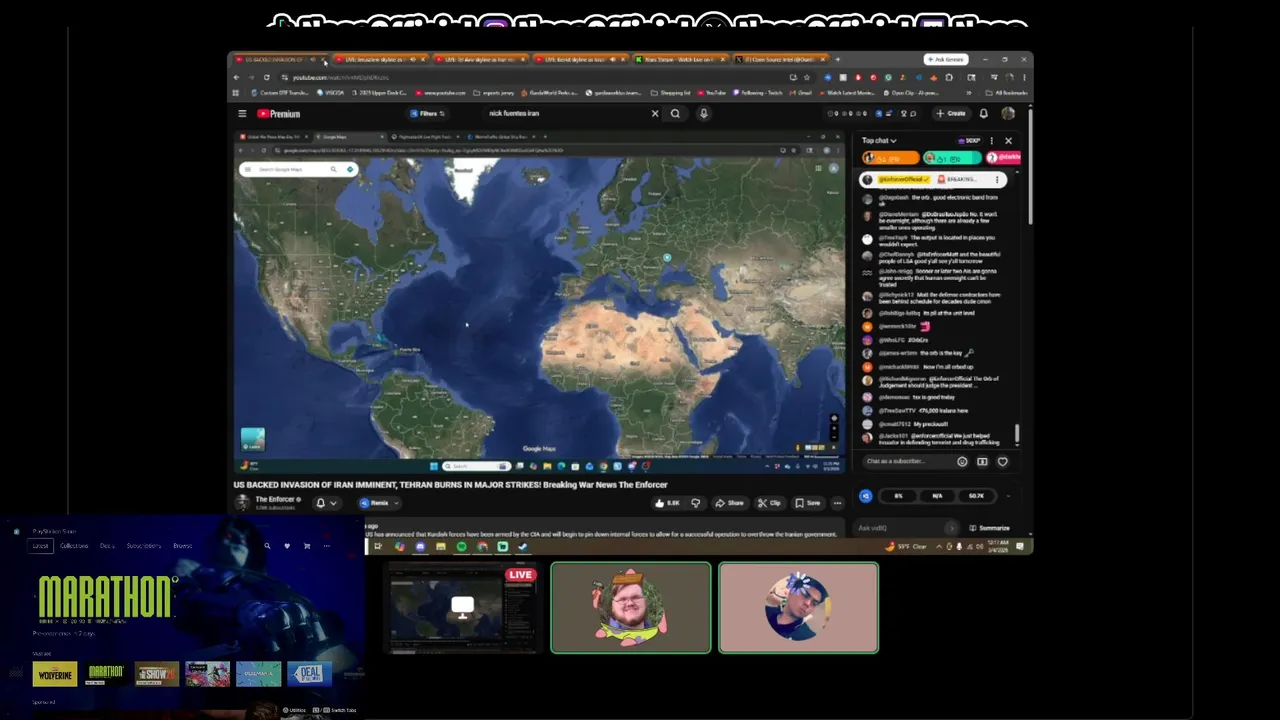Reload the YouTube page
Viewport: 1280px width, 720px height.
[266, 78]
